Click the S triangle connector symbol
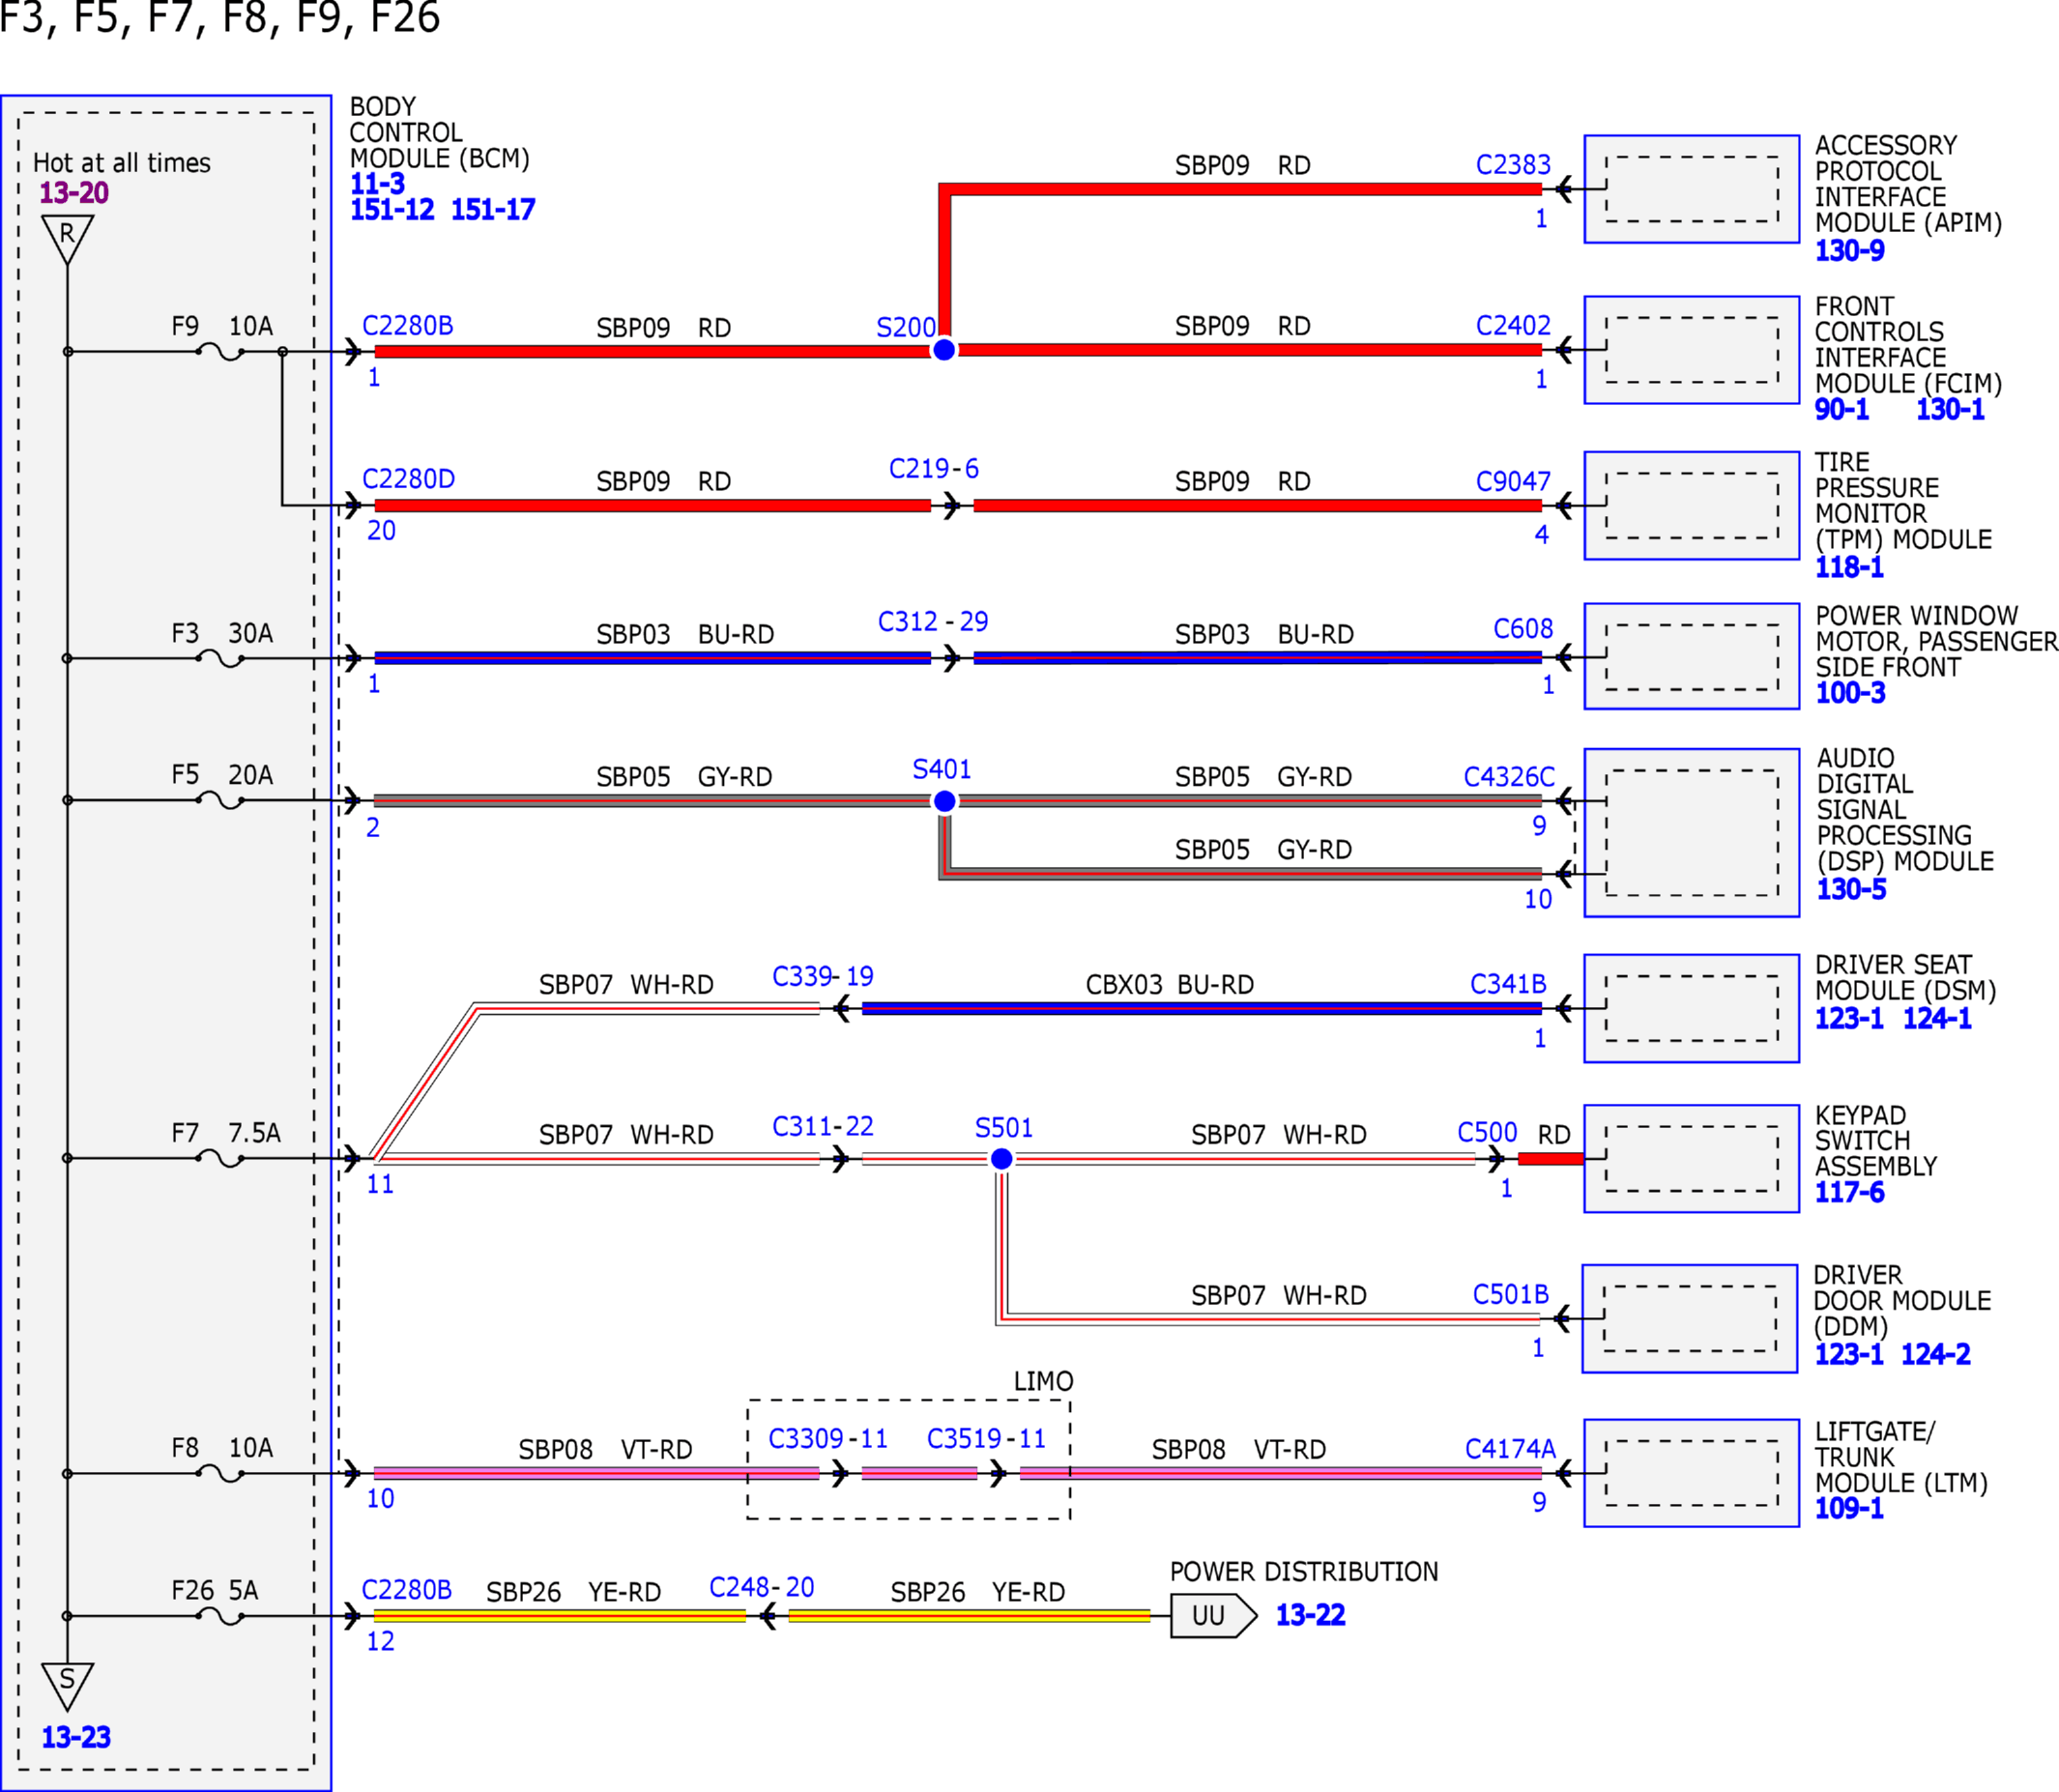 [67, 1685]
